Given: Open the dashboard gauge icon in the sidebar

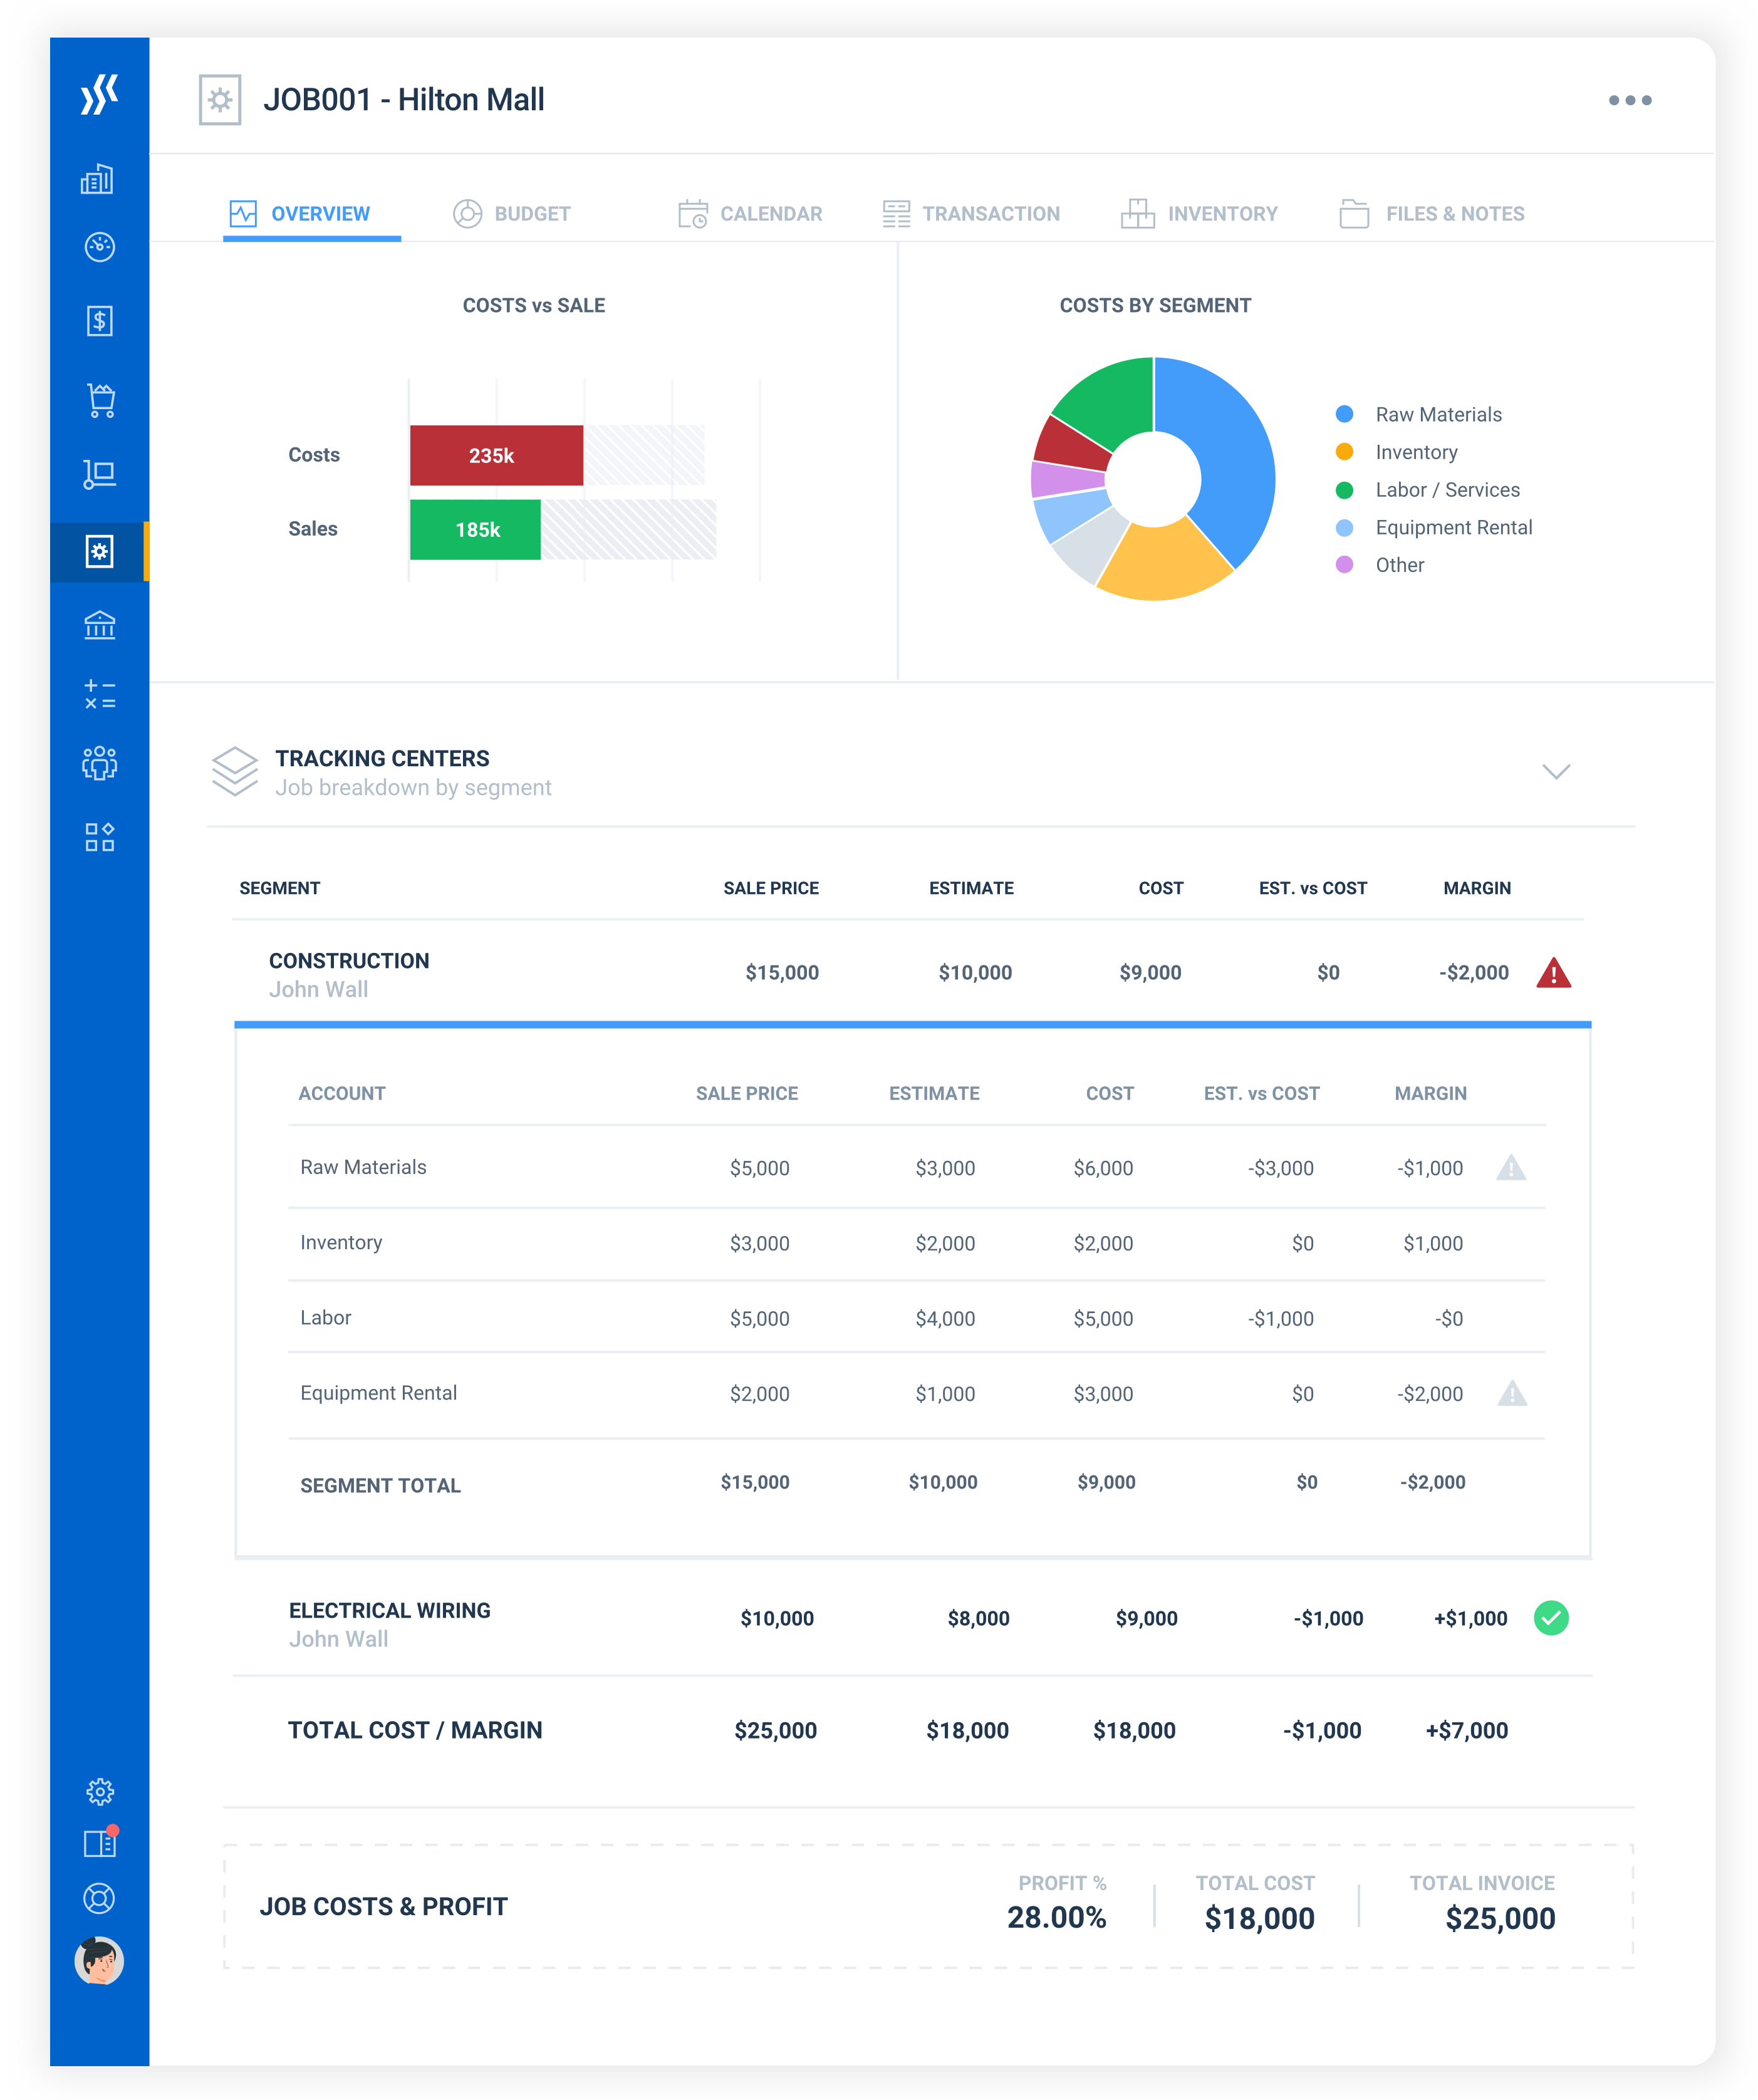Looking at the screenshot, I should tap(99, 247).
